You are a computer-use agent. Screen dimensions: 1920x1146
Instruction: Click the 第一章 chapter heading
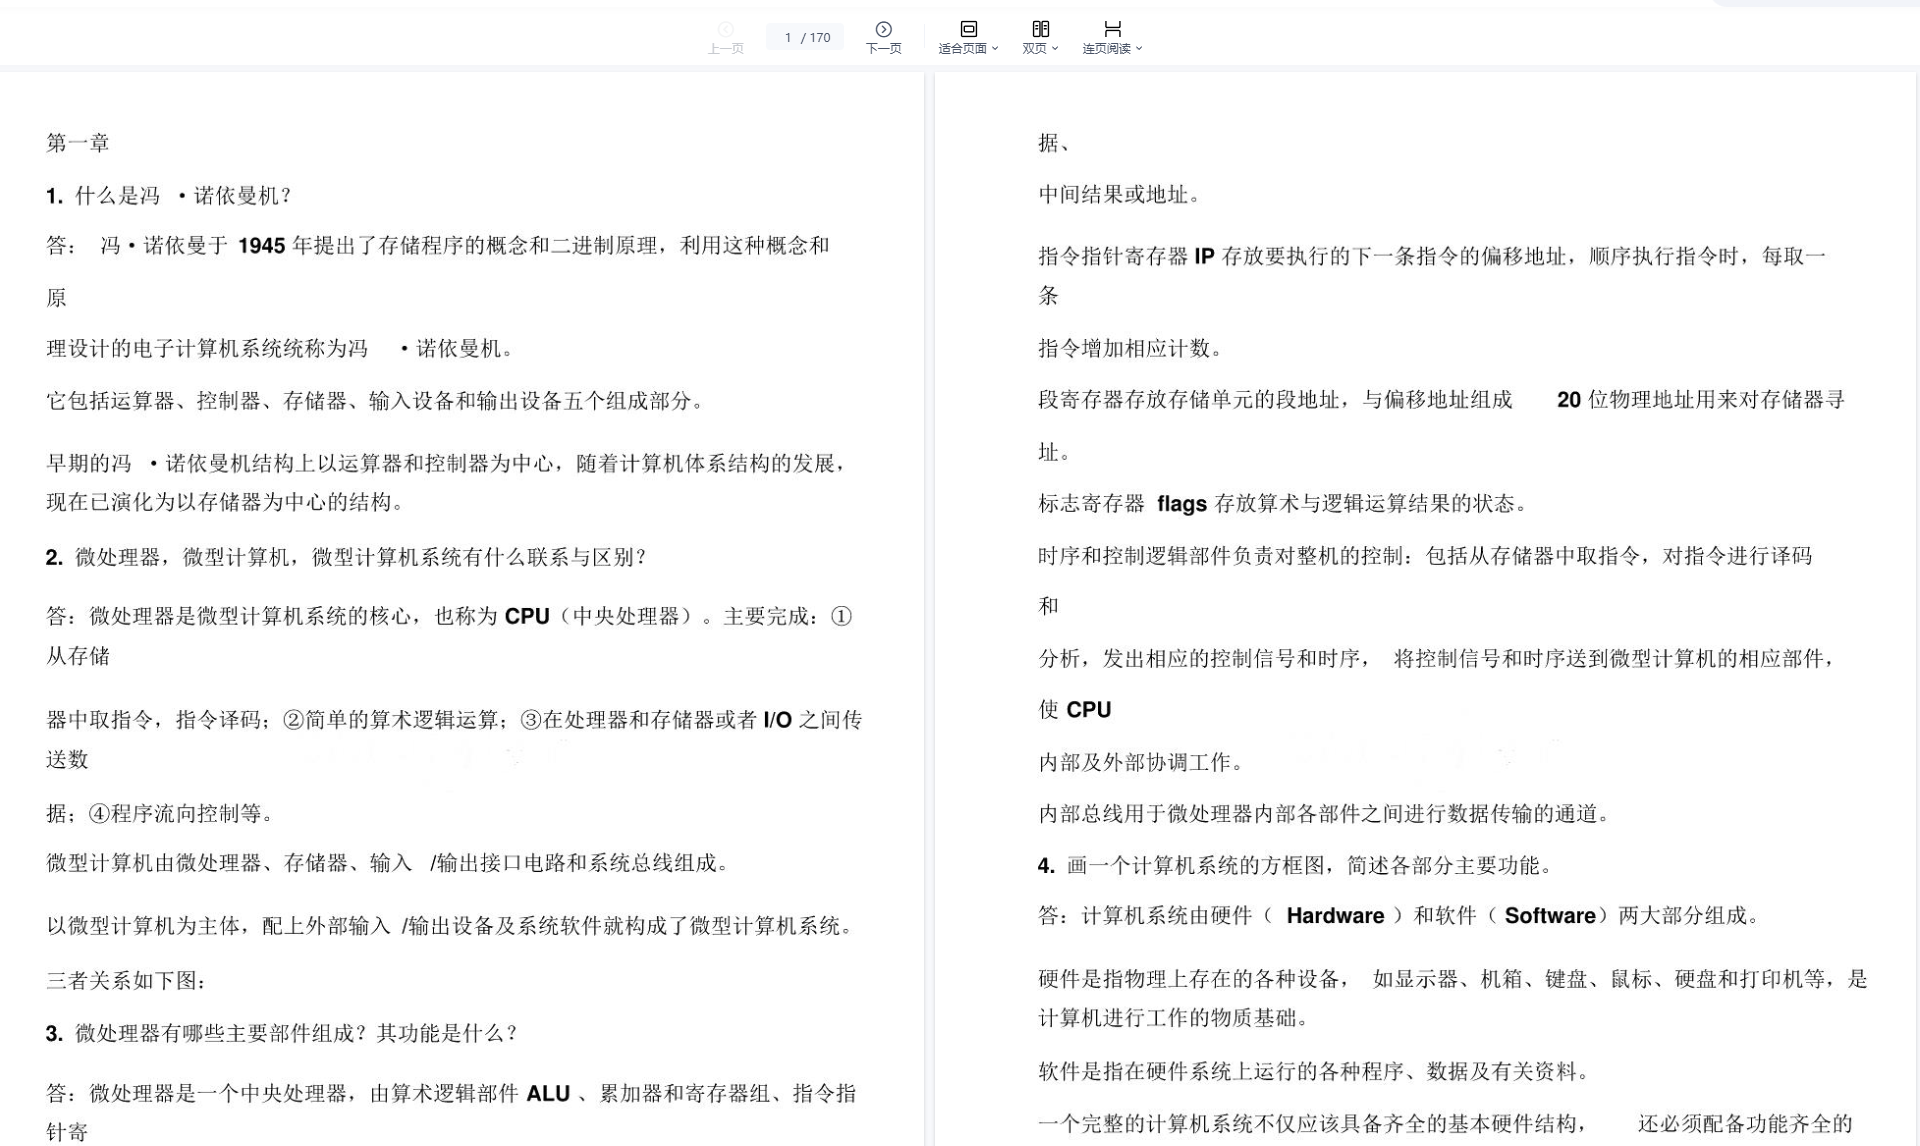pos(78,143)
